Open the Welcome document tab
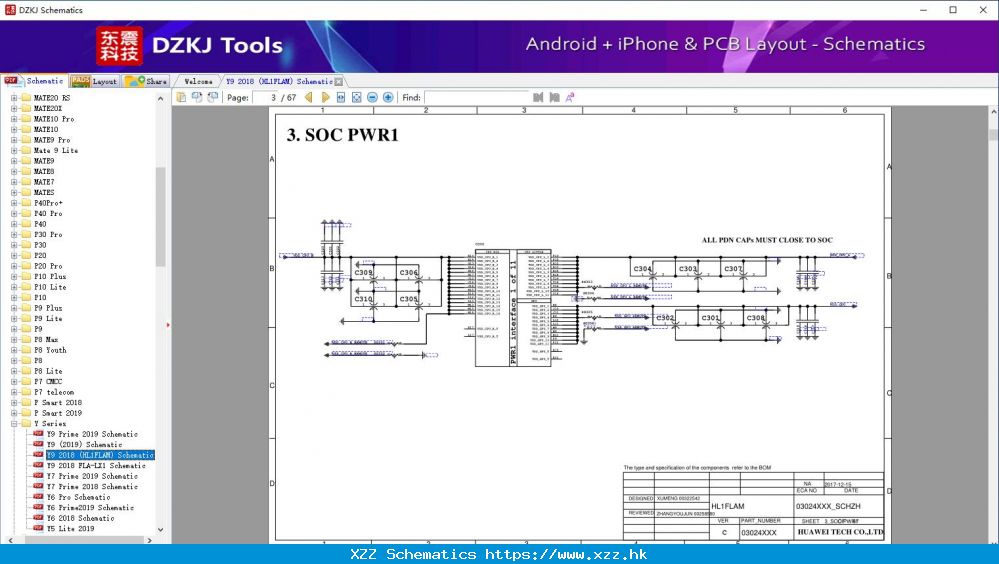Screen dimensions: 999x564 (198, 81)
